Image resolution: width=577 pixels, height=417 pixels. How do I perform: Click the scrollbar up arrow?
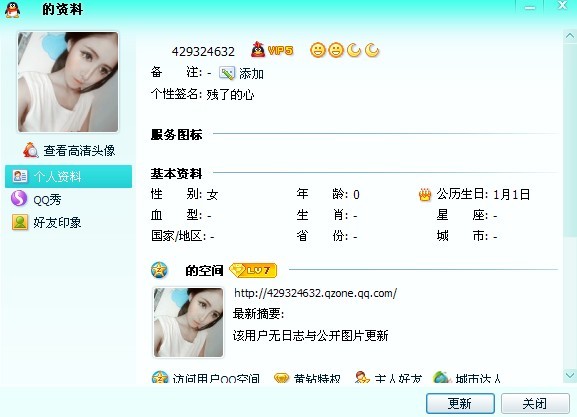click(570, 36)
